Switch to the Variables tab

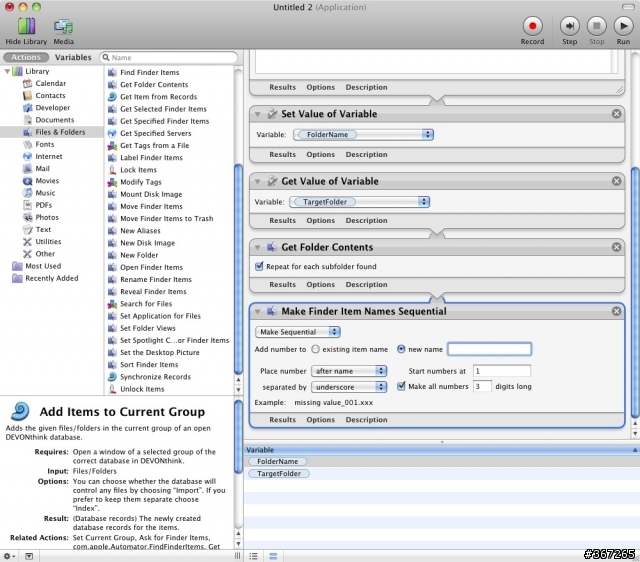73,58
